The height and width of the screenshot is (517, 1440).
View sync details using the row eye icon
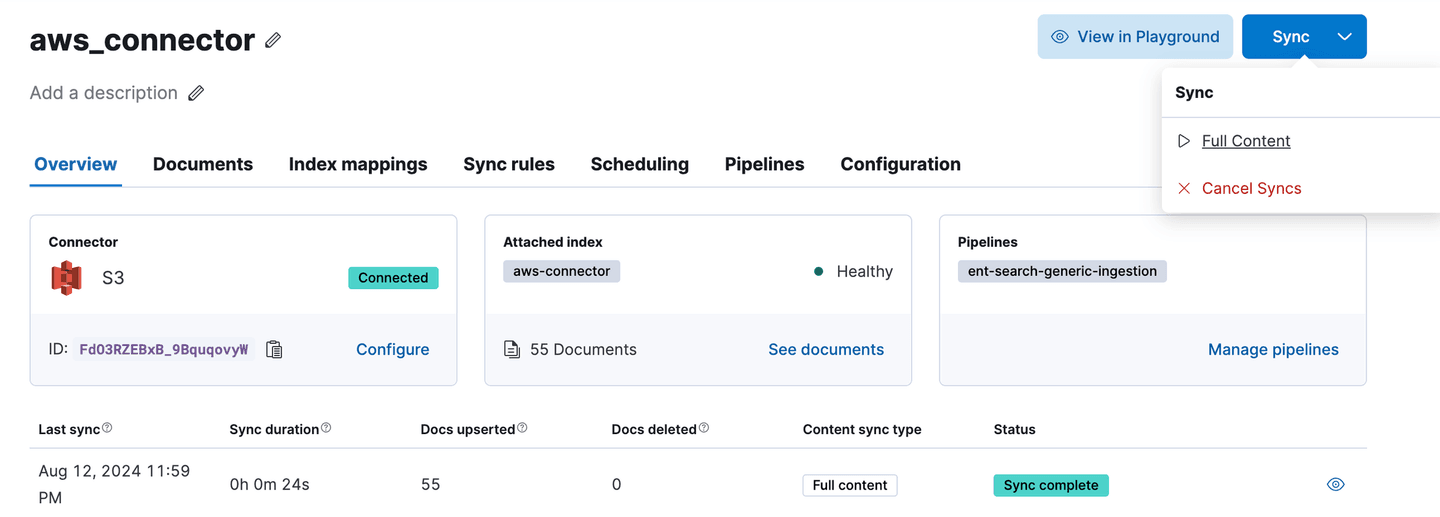point(1335,485)
